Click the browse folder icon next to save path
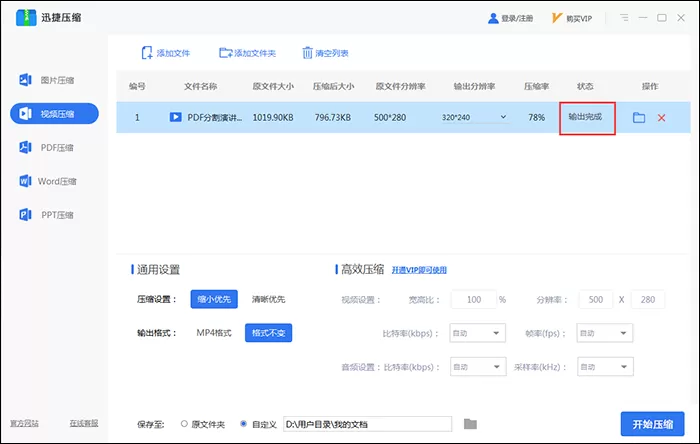This screenshot has width=700, height=444. 470,423
